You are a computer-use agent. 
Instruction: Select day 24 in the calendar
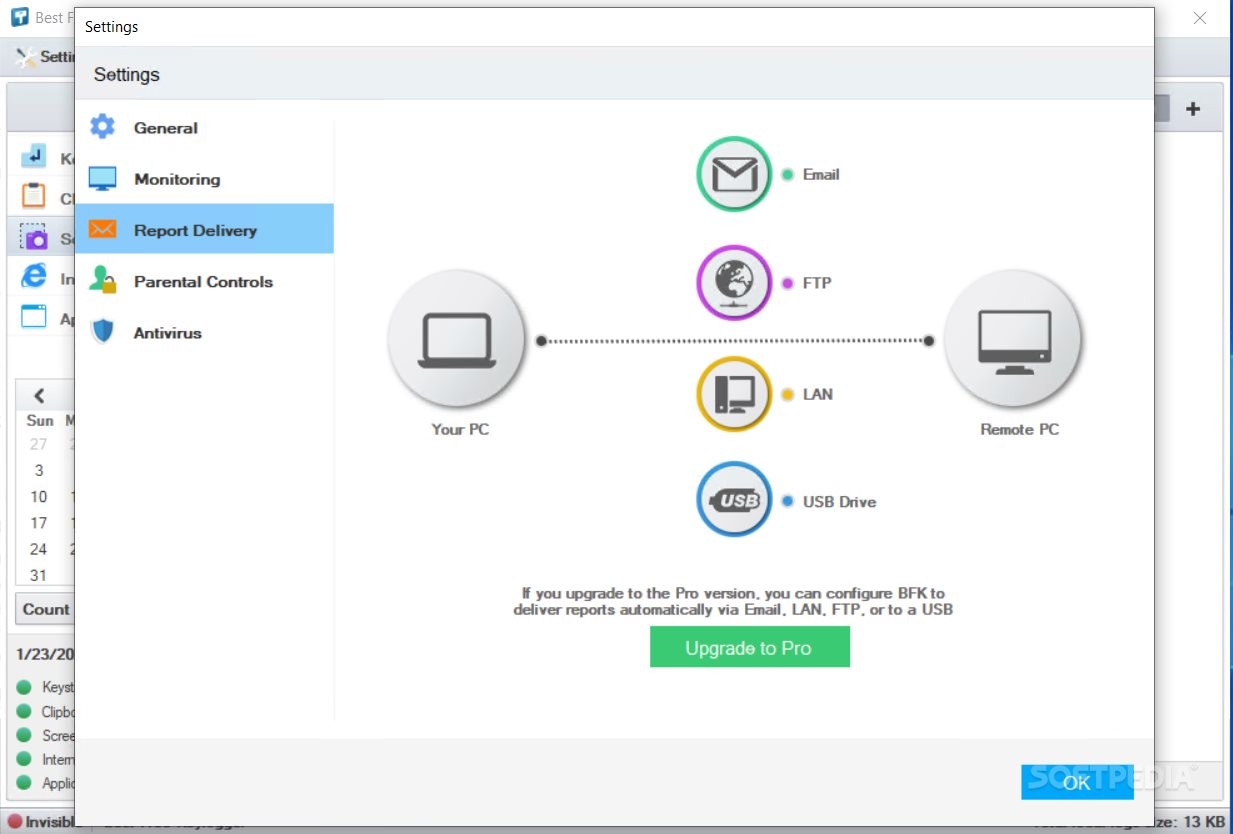click(38, 549)
